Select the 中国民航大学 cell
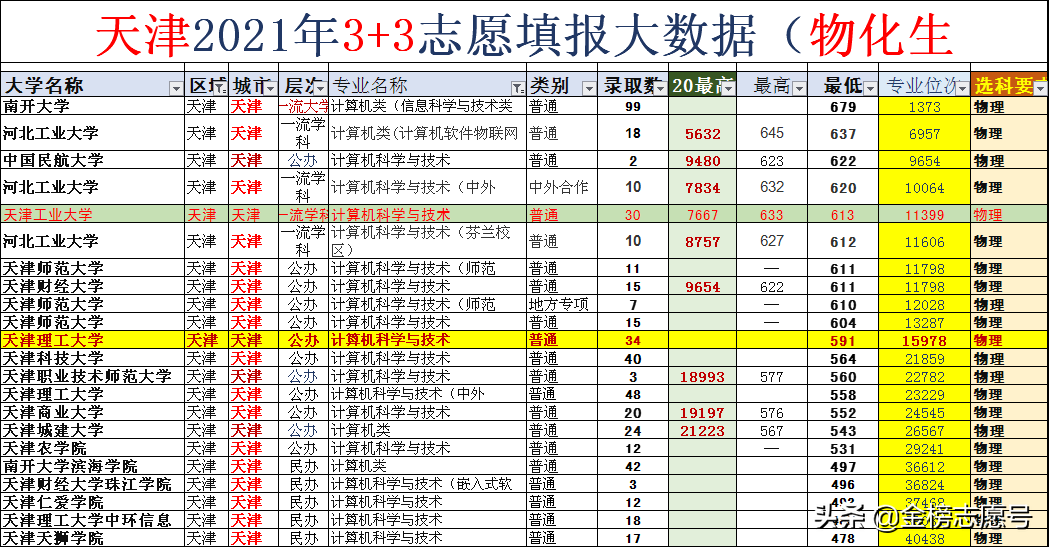 pos(92,160)
